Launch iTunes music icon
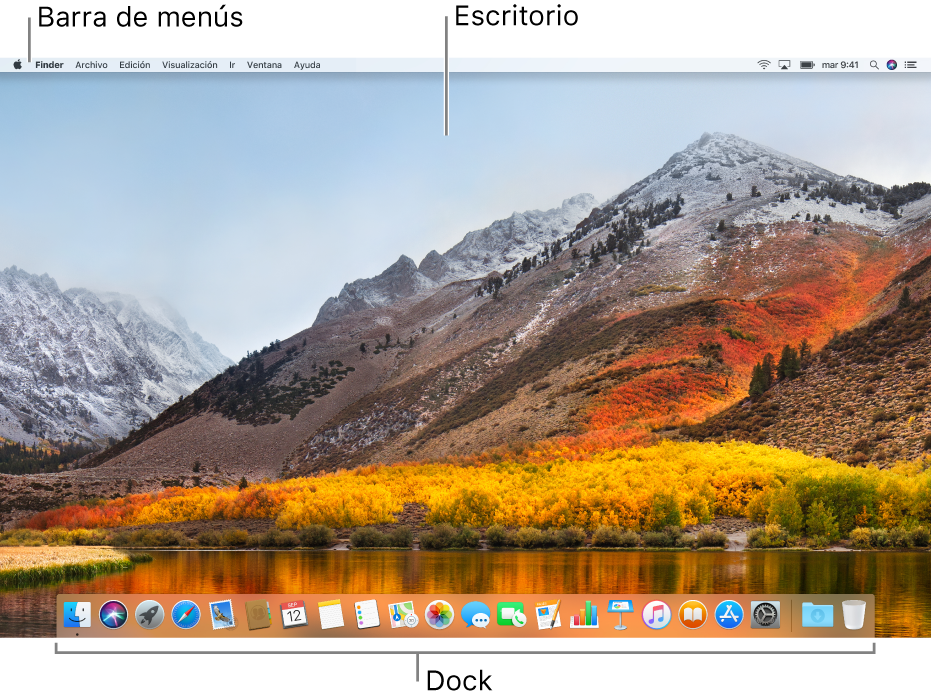Viewport: 931px width, 697px height. 656,614
